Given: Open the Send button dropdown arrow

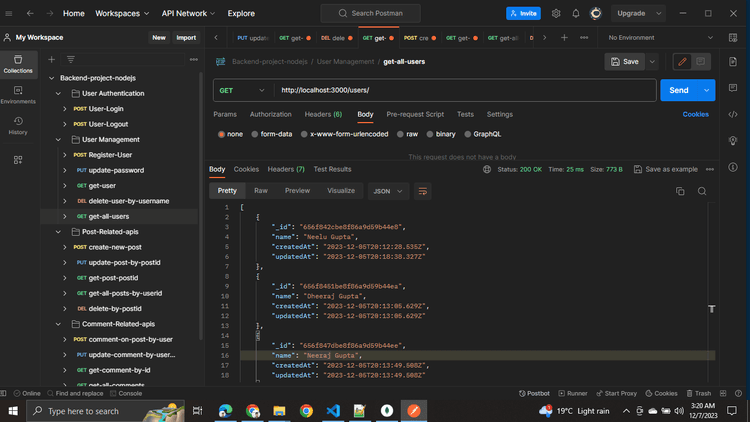Looking at the screenshot, I should (706, 90).
